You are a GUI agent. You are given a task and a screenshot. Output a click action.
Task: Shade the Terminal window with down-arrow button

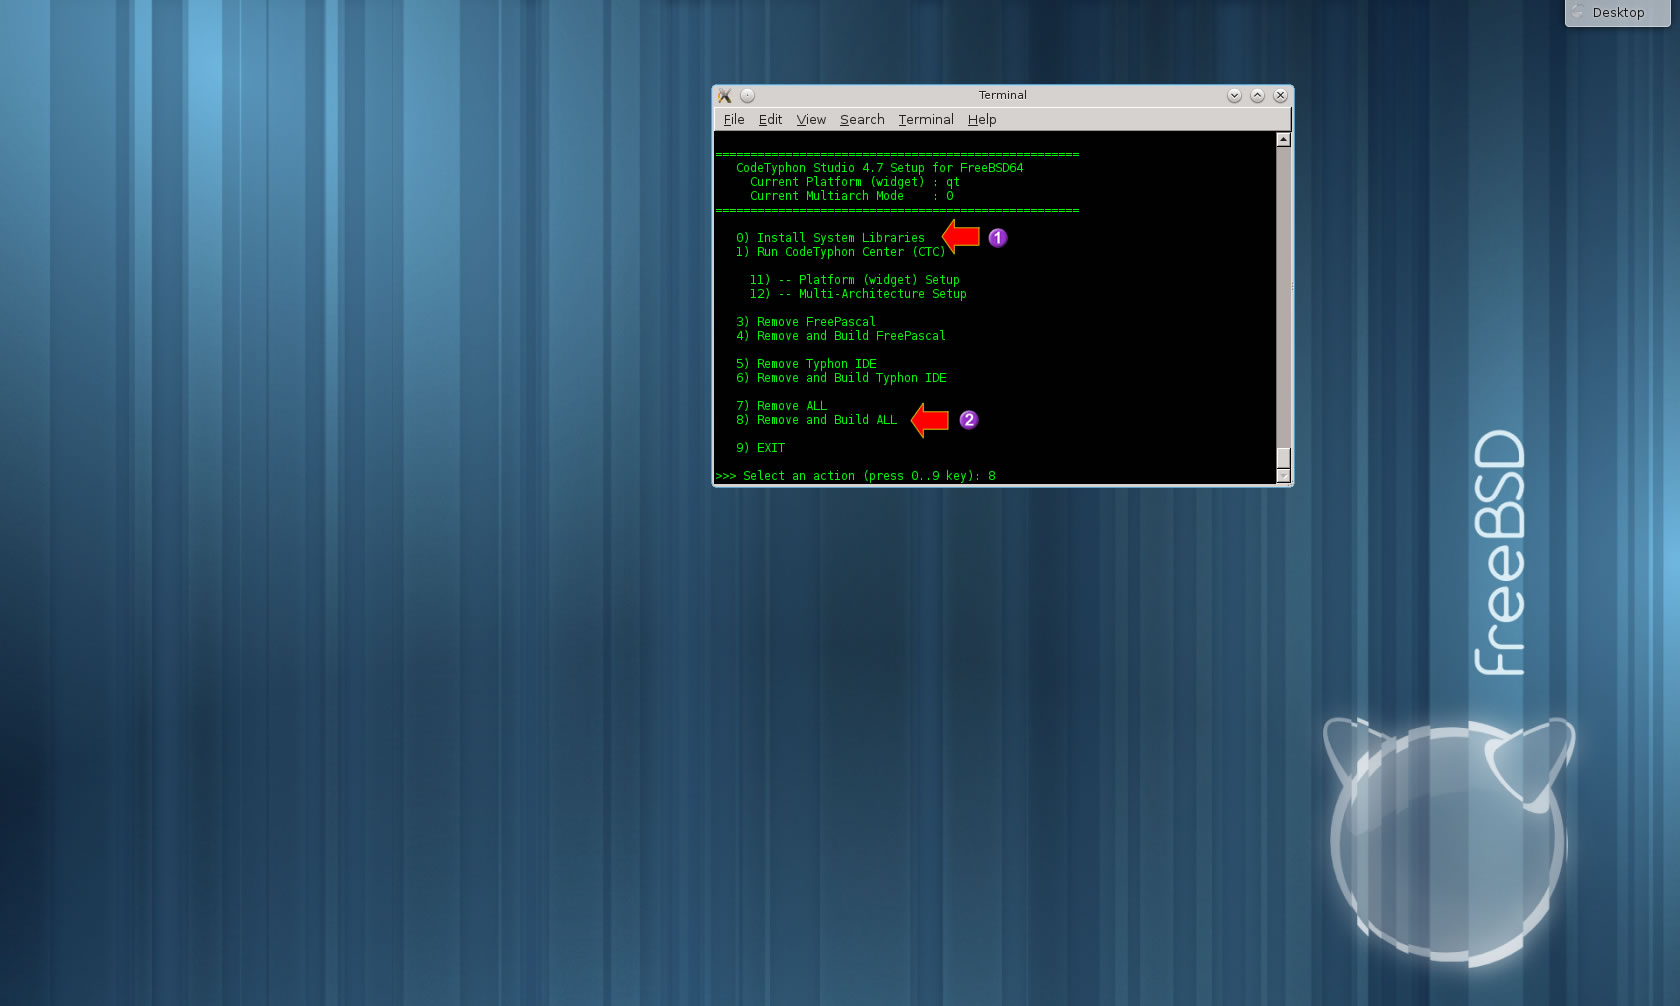coord(1234,96)
